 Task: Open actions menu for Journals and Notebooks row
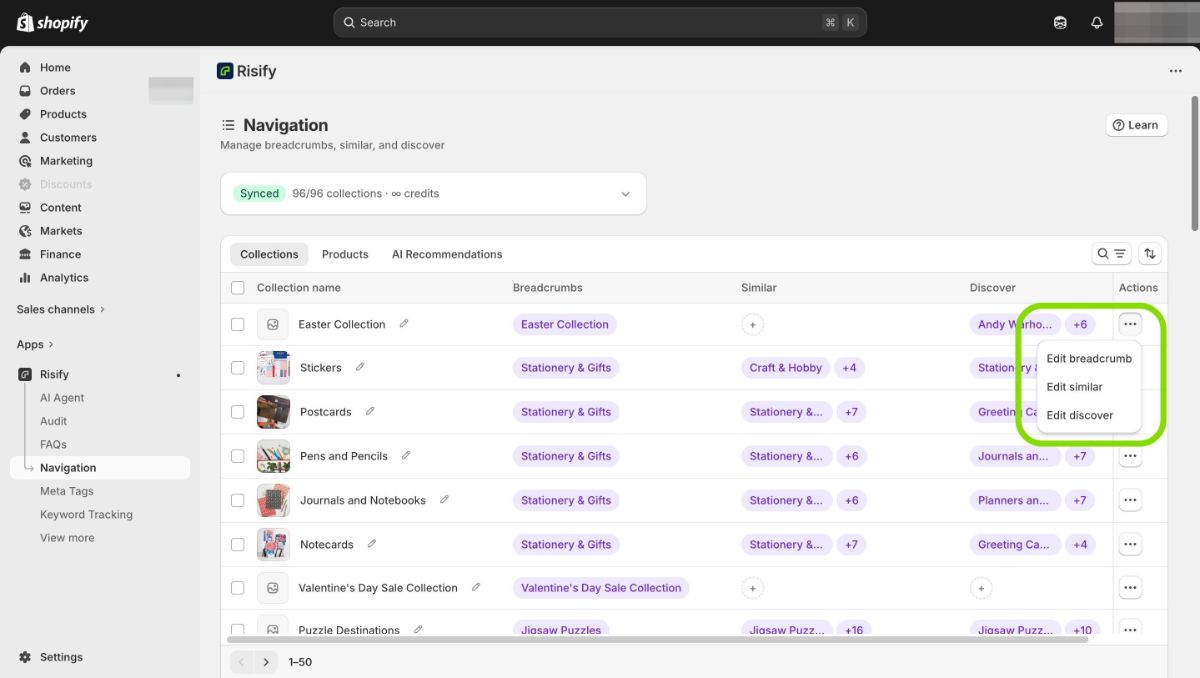coord(1130,500)
